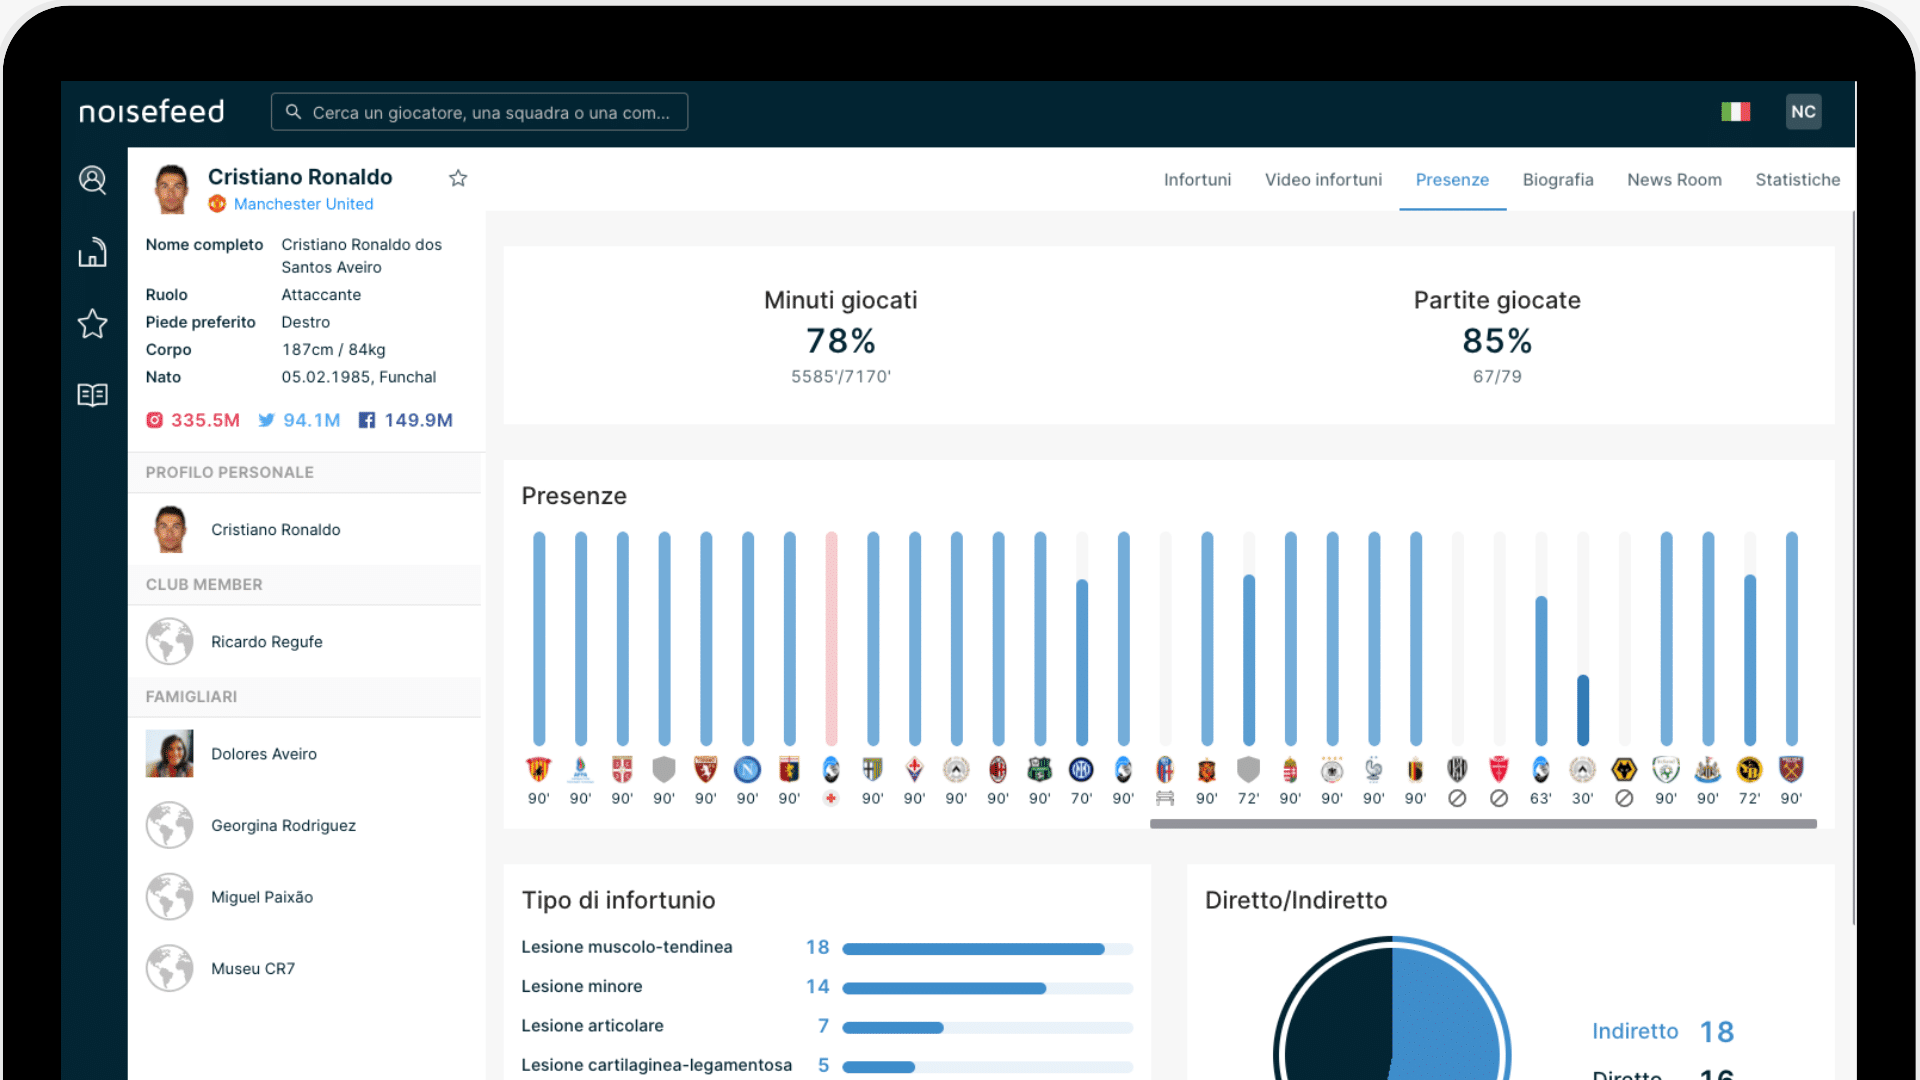Screen dimensions: 1920x1080
Task: Open the player profile sidebar icon
Action: tap(92, 180)
